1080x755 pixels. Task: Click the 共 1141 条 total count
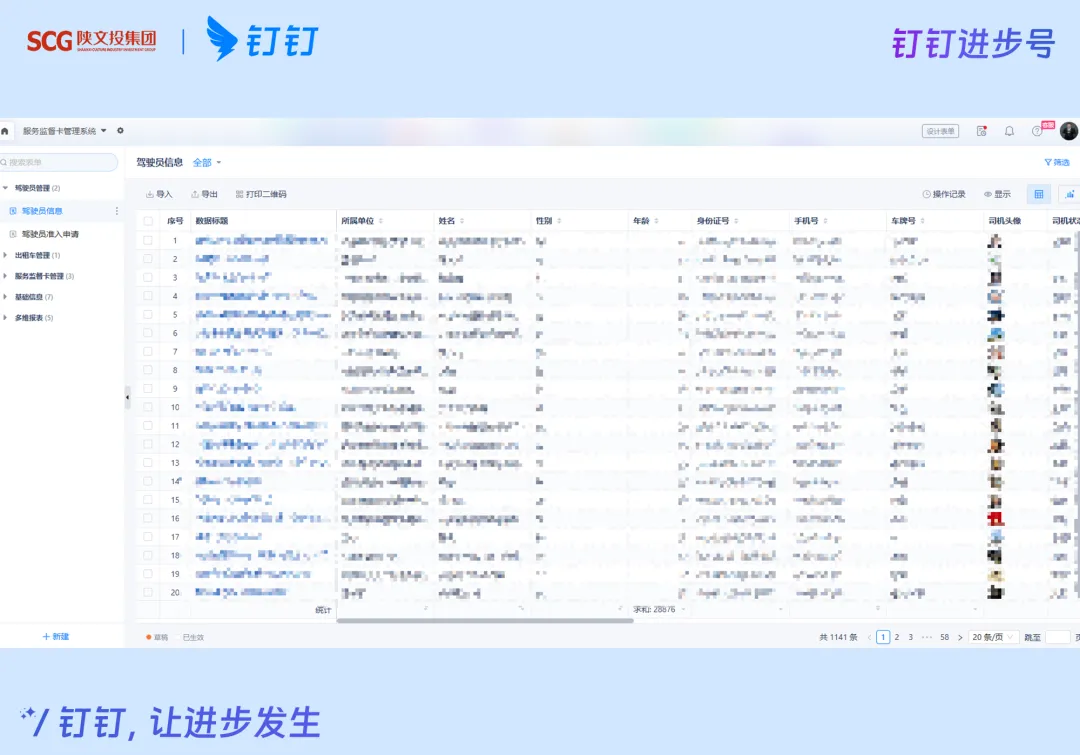tap(838, 637)
